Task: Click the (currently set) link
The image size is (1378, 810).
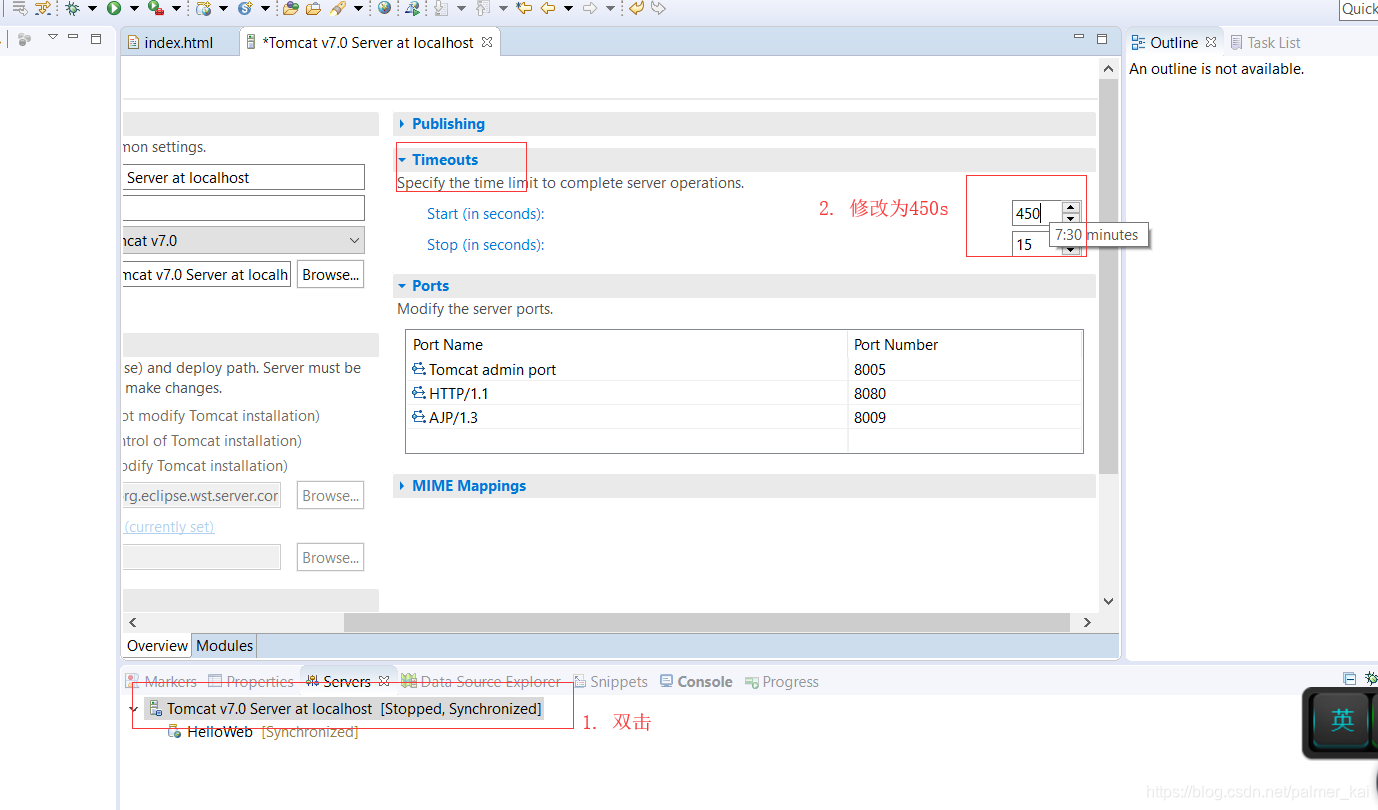Action: pos(169,527)
